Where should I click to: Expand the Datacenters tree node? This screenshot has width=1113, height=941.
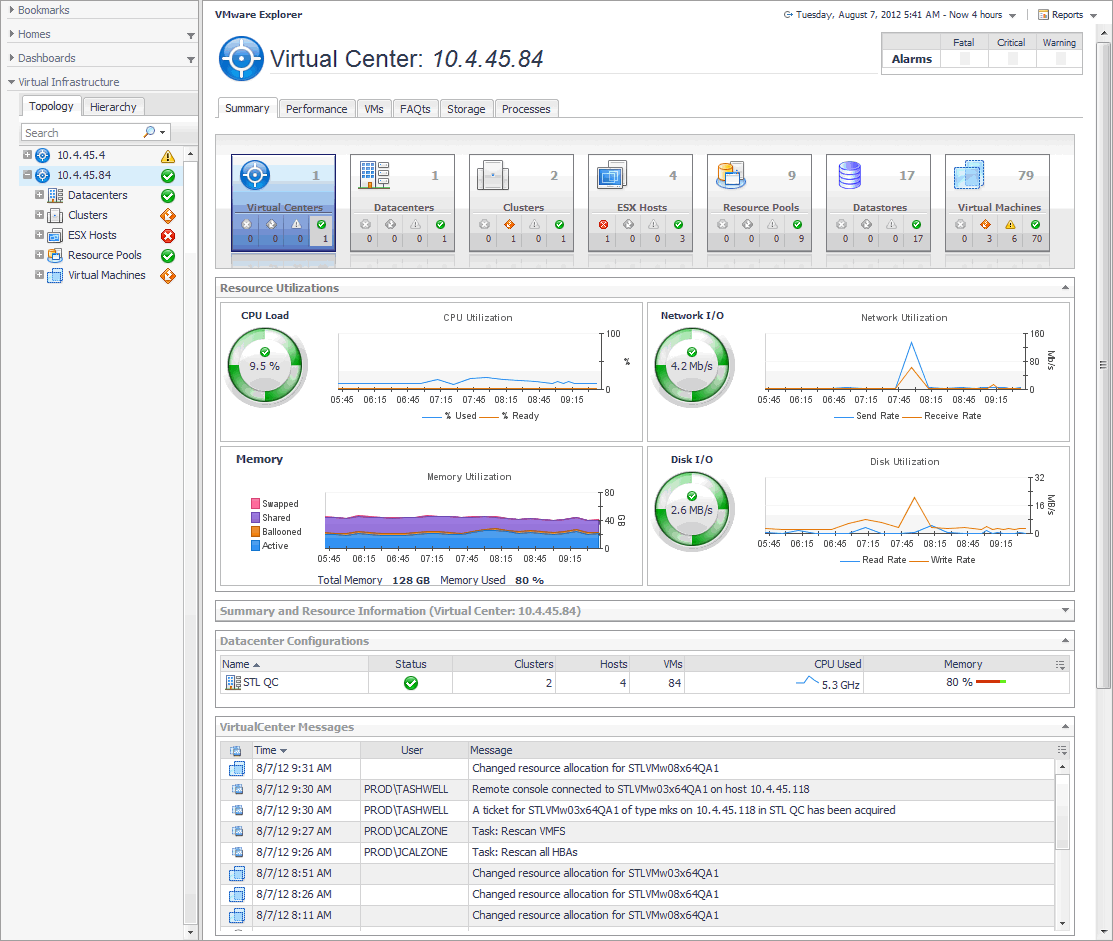39,194
